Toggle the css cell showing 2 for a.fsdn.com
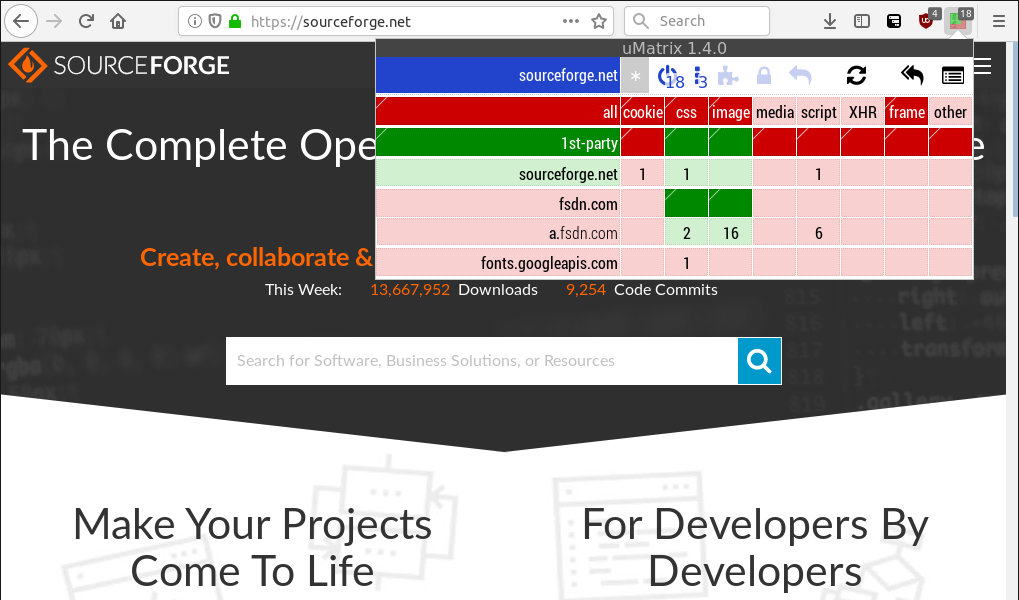 coord(686,233)
